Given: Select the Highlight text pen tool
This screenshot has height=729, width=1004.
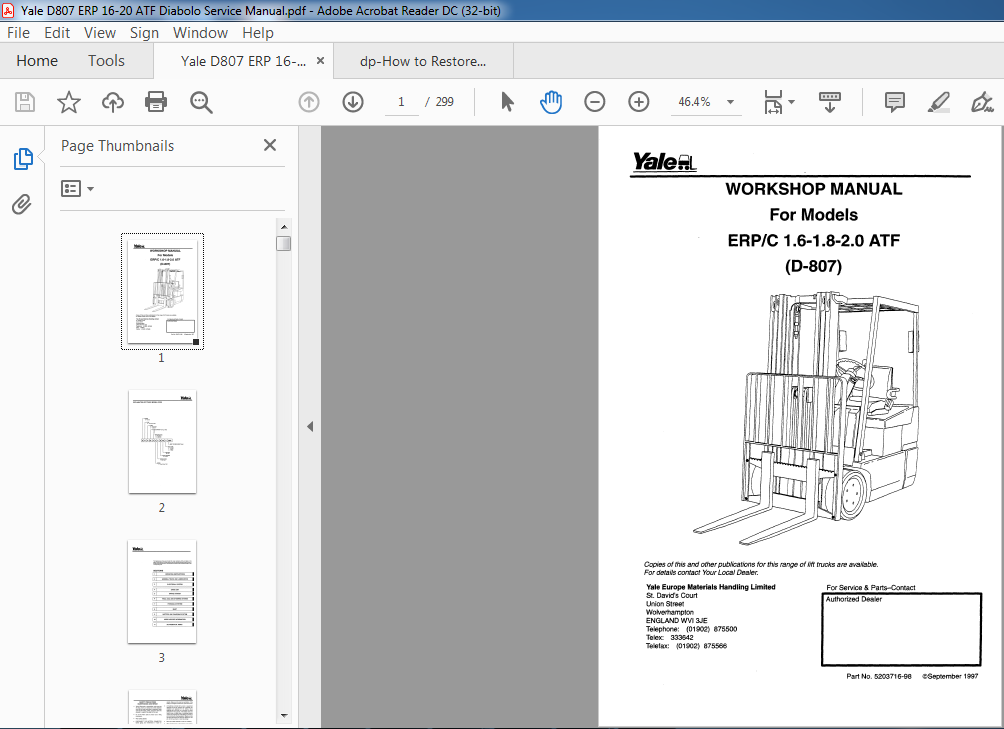Looking at the screenshot, I should [939, 102].
